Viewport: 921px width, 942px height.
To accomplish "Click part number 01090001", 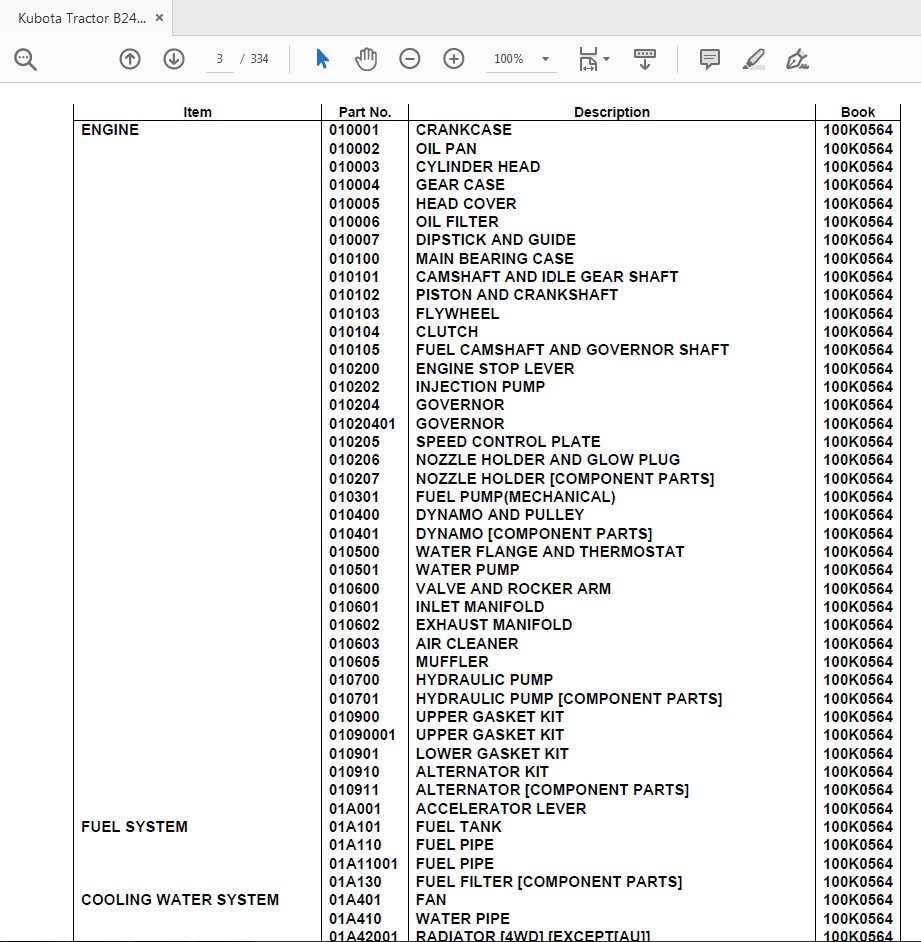I will [x=362, y=735].
